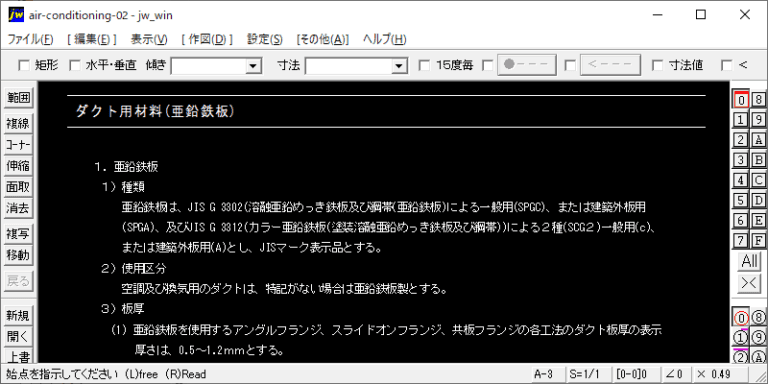This screenshot has width=768, height=384.
Task: Select layer 1 square button
Action: [741, 120]
